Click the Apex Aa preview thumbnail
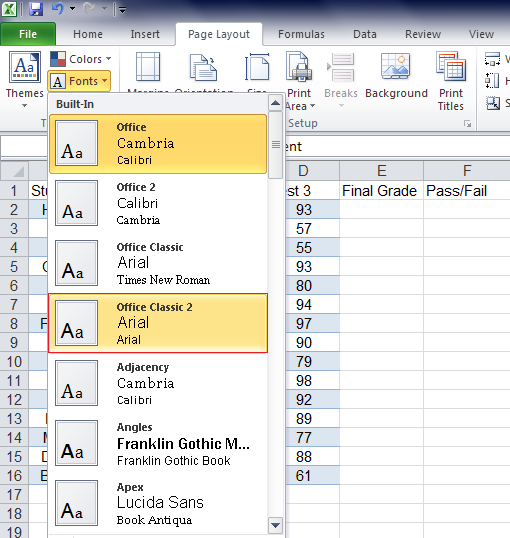This screenshot has width=510, height=538. tap(76, 503)
